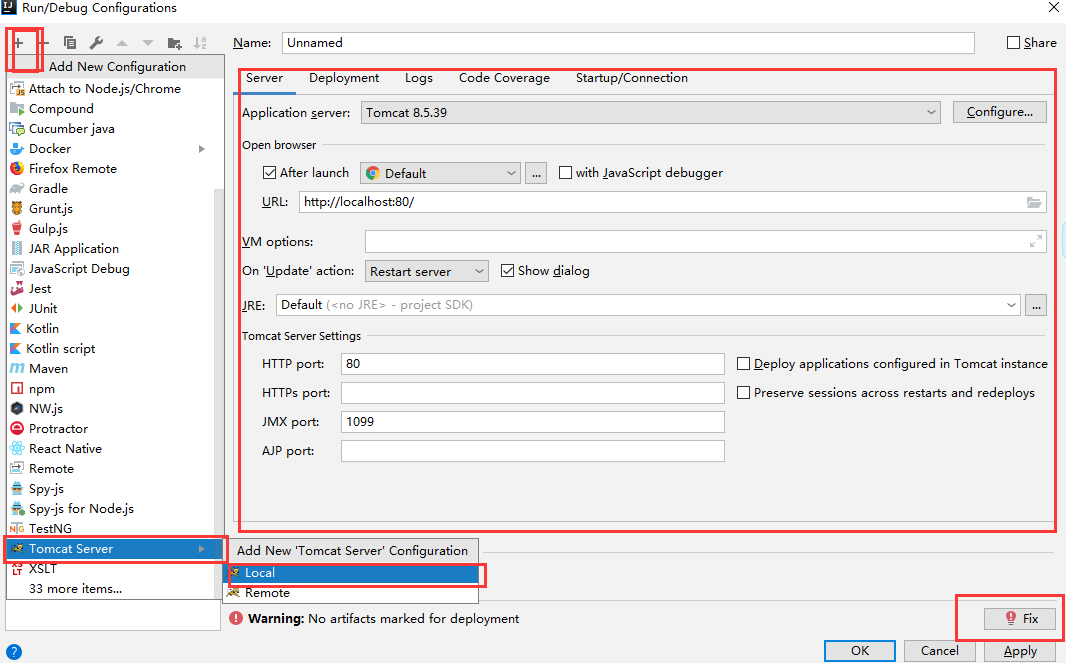Open the Restart server update action dropdown
This screenshot has height=663, width=1066.
(x=427, y=271)
